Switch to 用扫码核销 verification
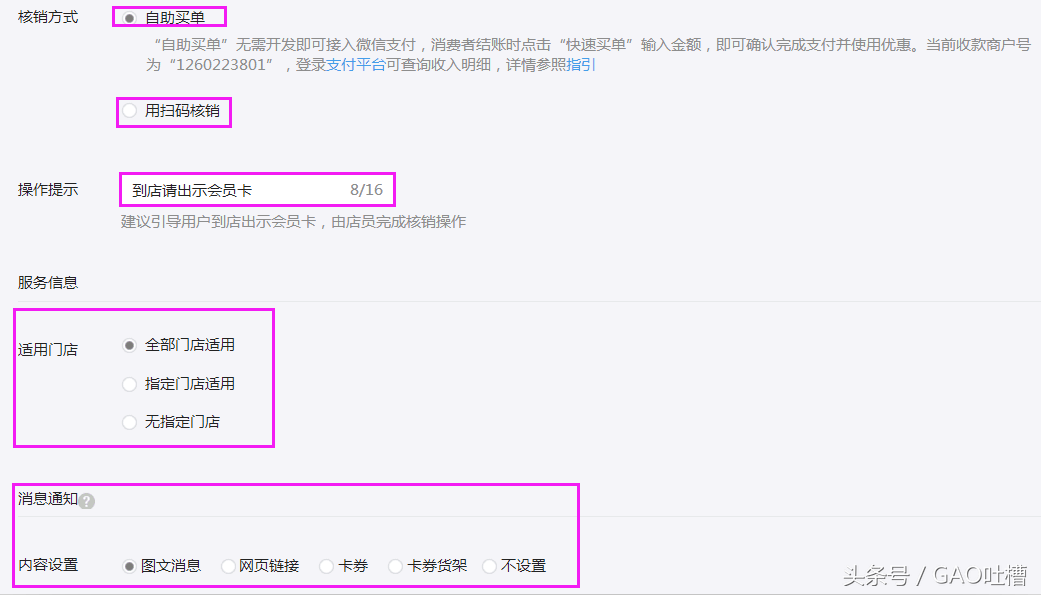 tap(129, 112)
